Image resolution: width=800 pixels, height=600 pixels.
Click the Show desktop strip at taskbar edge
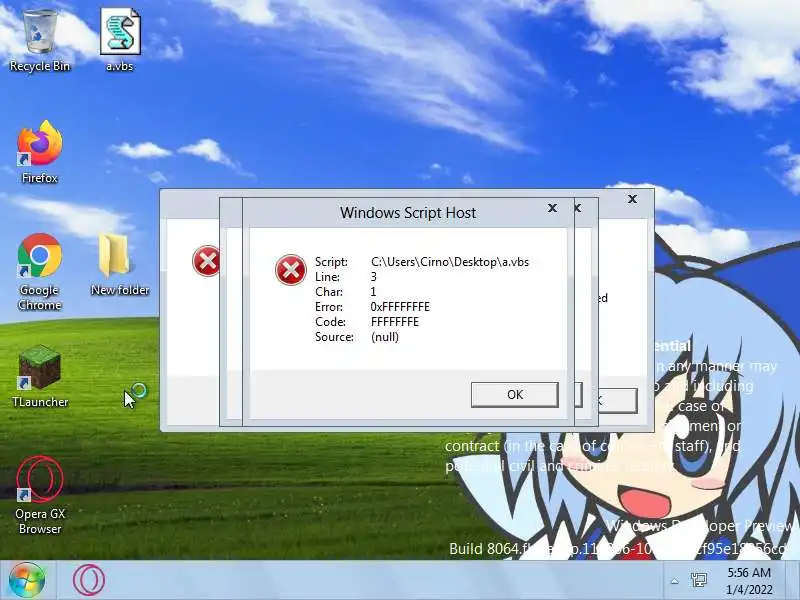792,580
